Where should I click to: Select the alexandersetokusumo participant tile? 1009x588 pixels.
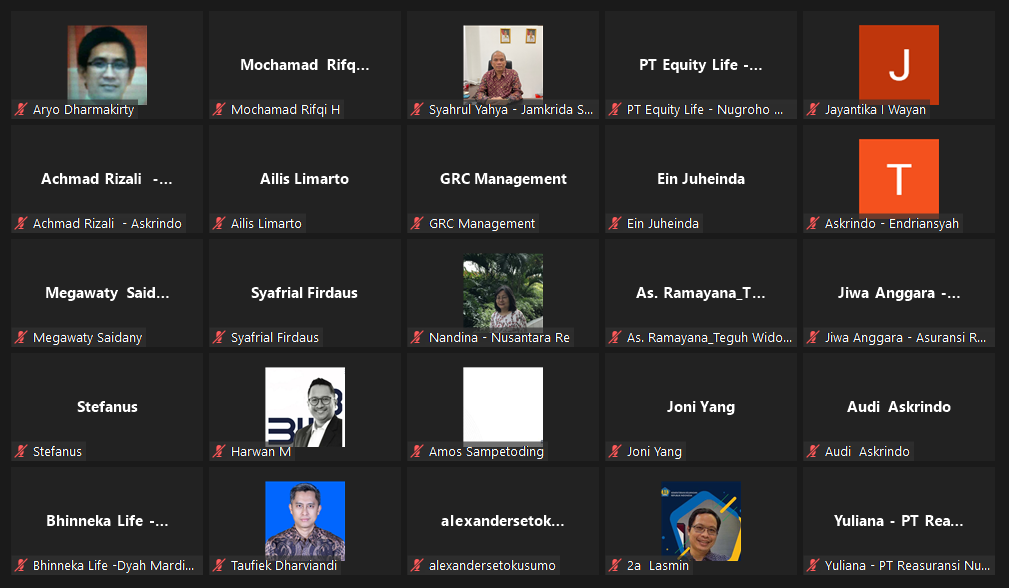(503, 520)
